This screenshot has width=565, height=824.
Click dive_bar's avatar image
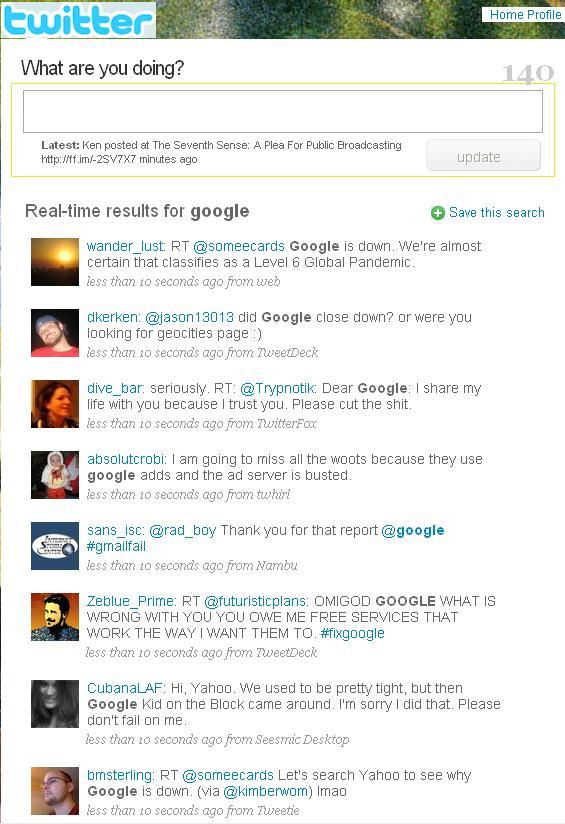pyautogui.click(x=55, y=404)
